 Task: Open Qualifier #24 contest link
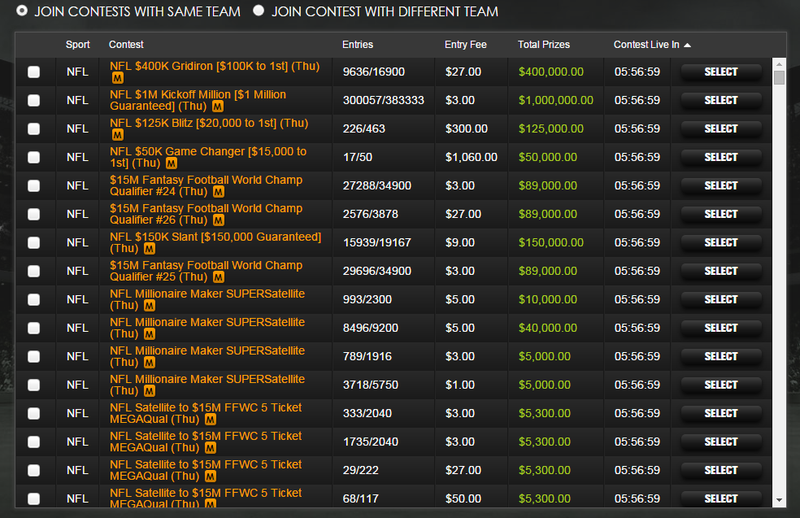[206, 186]
